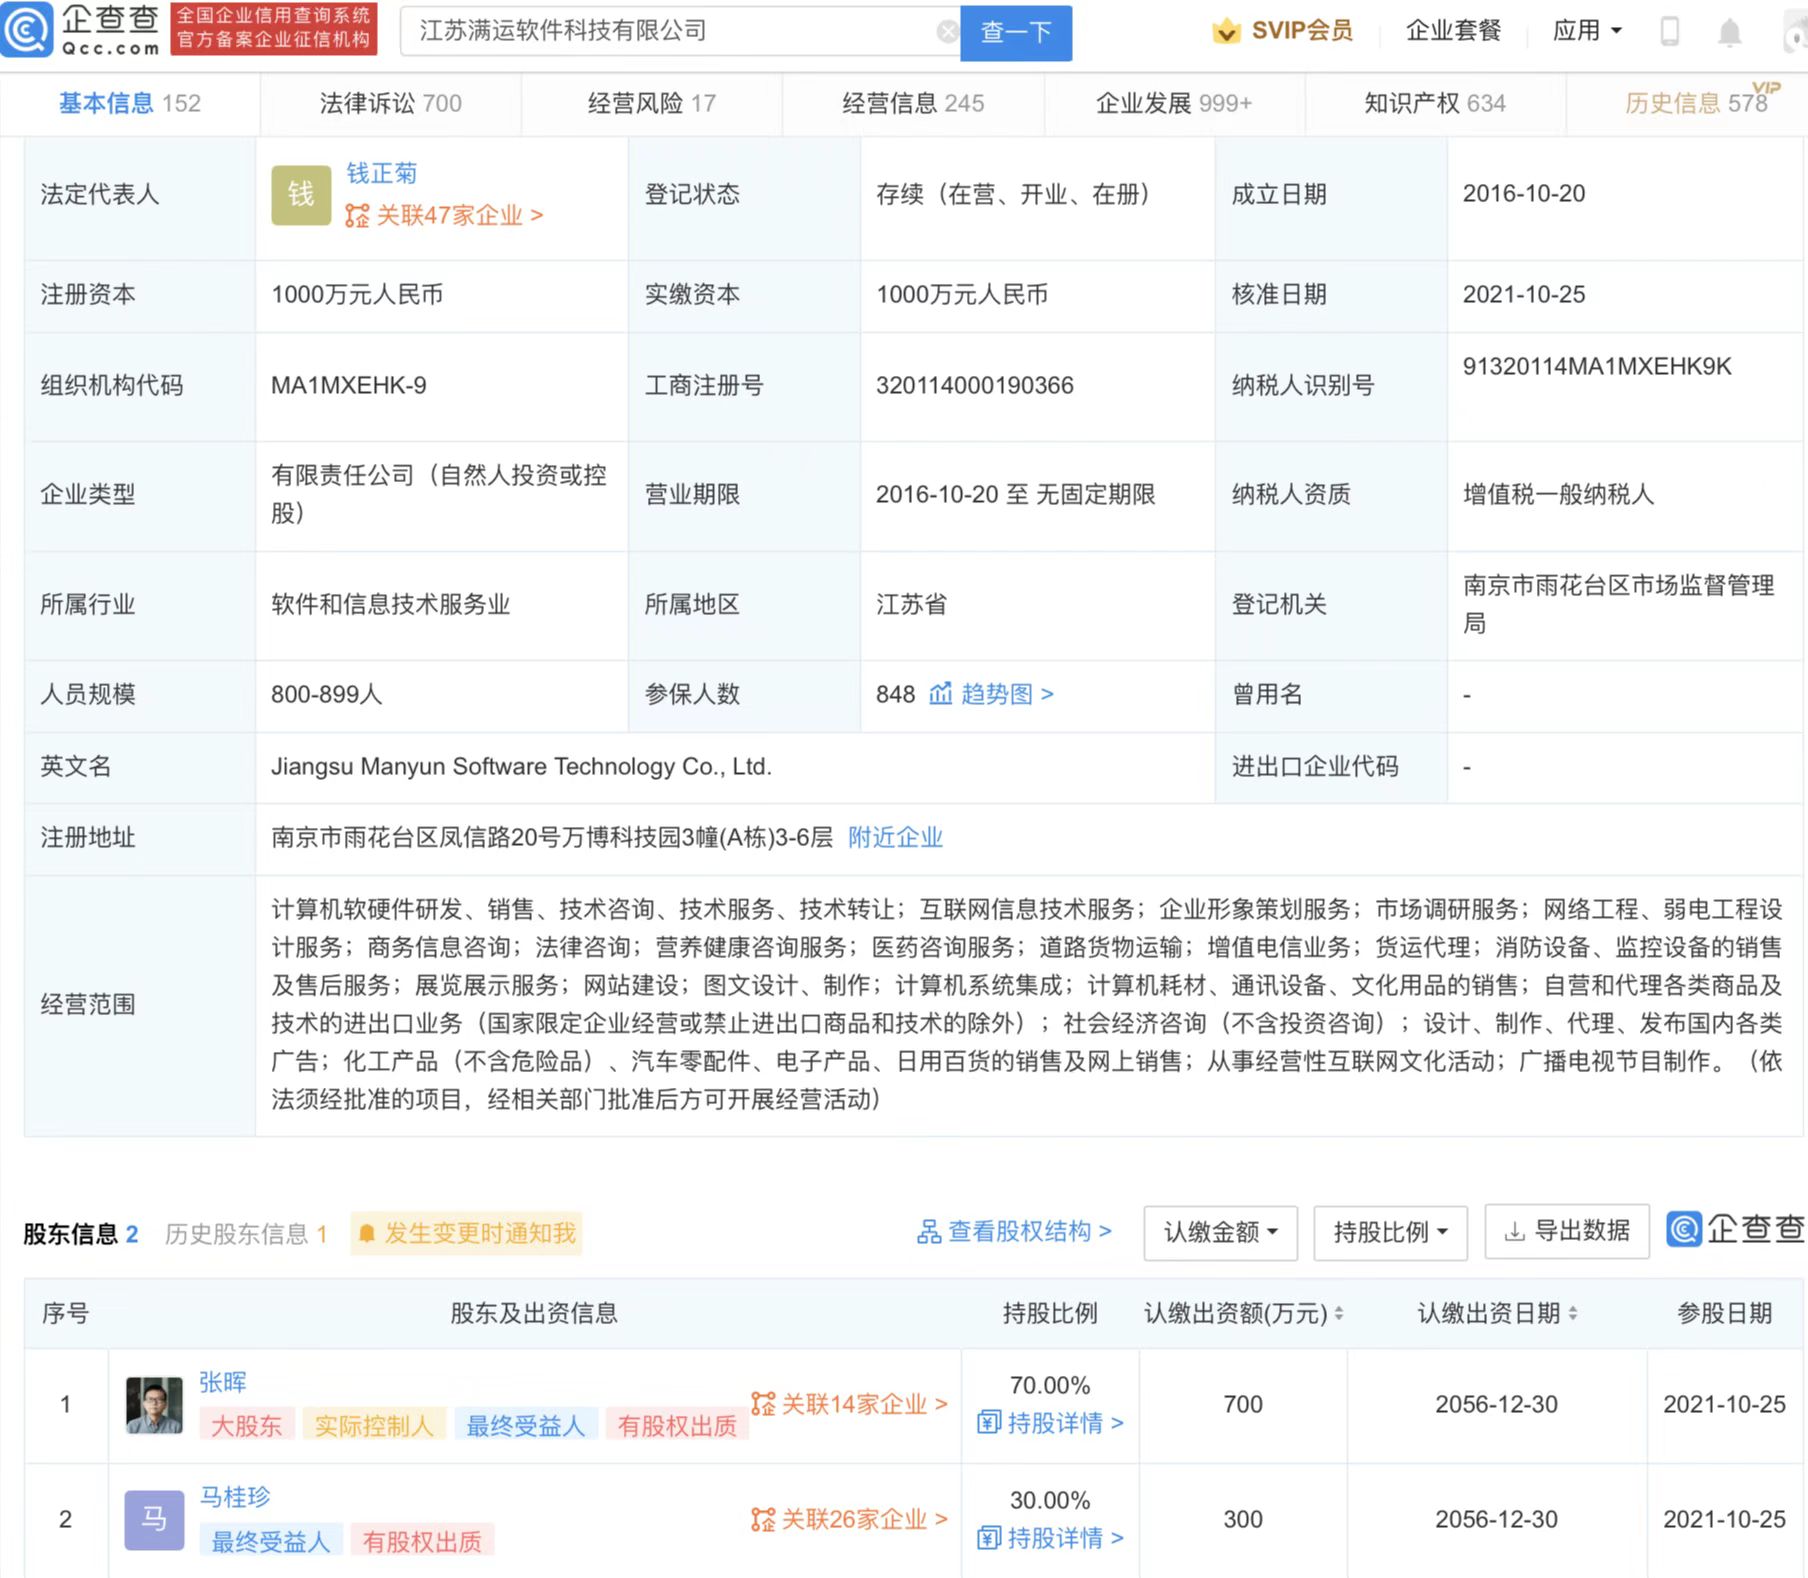Open shareholder 张晖's name link
Screen dimensions: 1808x1578
pyautogui.click(x=223, y=1382)
